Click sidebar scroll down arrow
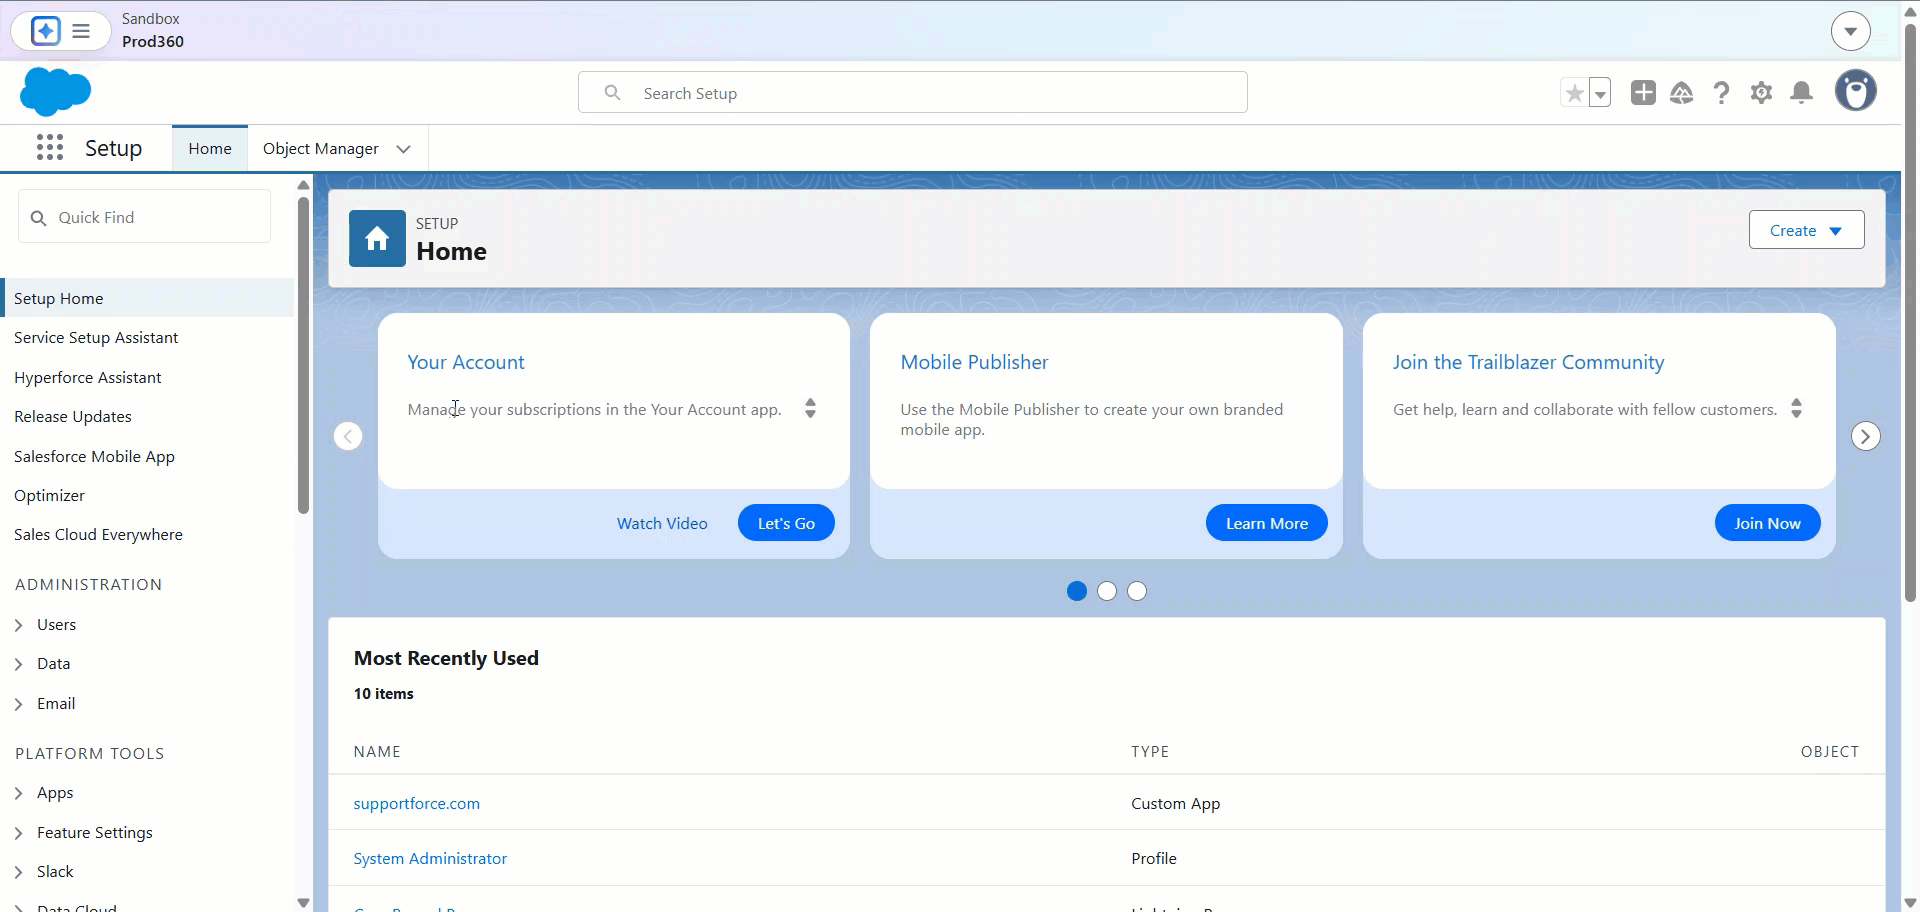 [x=303, y=903]
